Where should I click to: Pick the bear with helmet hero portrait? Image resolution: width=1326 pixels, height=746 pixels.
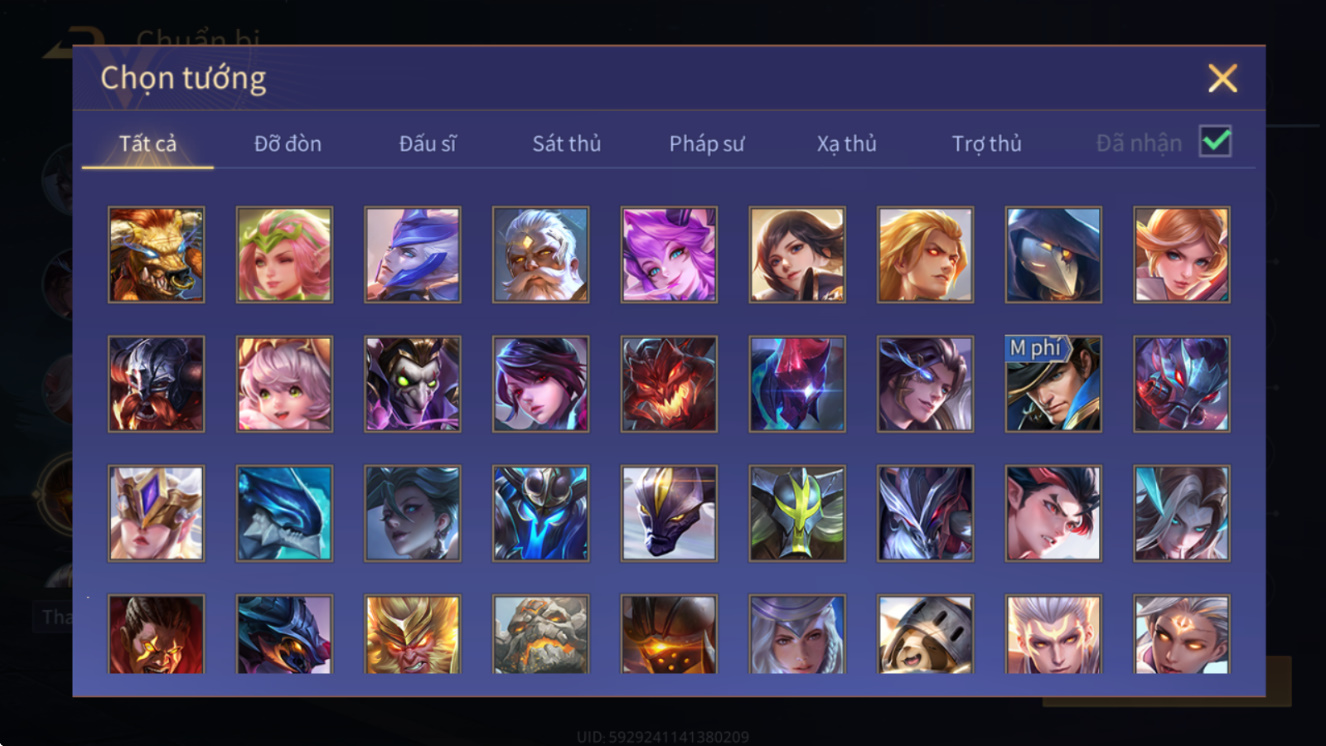pyautogui.click(x=926, y=635)
